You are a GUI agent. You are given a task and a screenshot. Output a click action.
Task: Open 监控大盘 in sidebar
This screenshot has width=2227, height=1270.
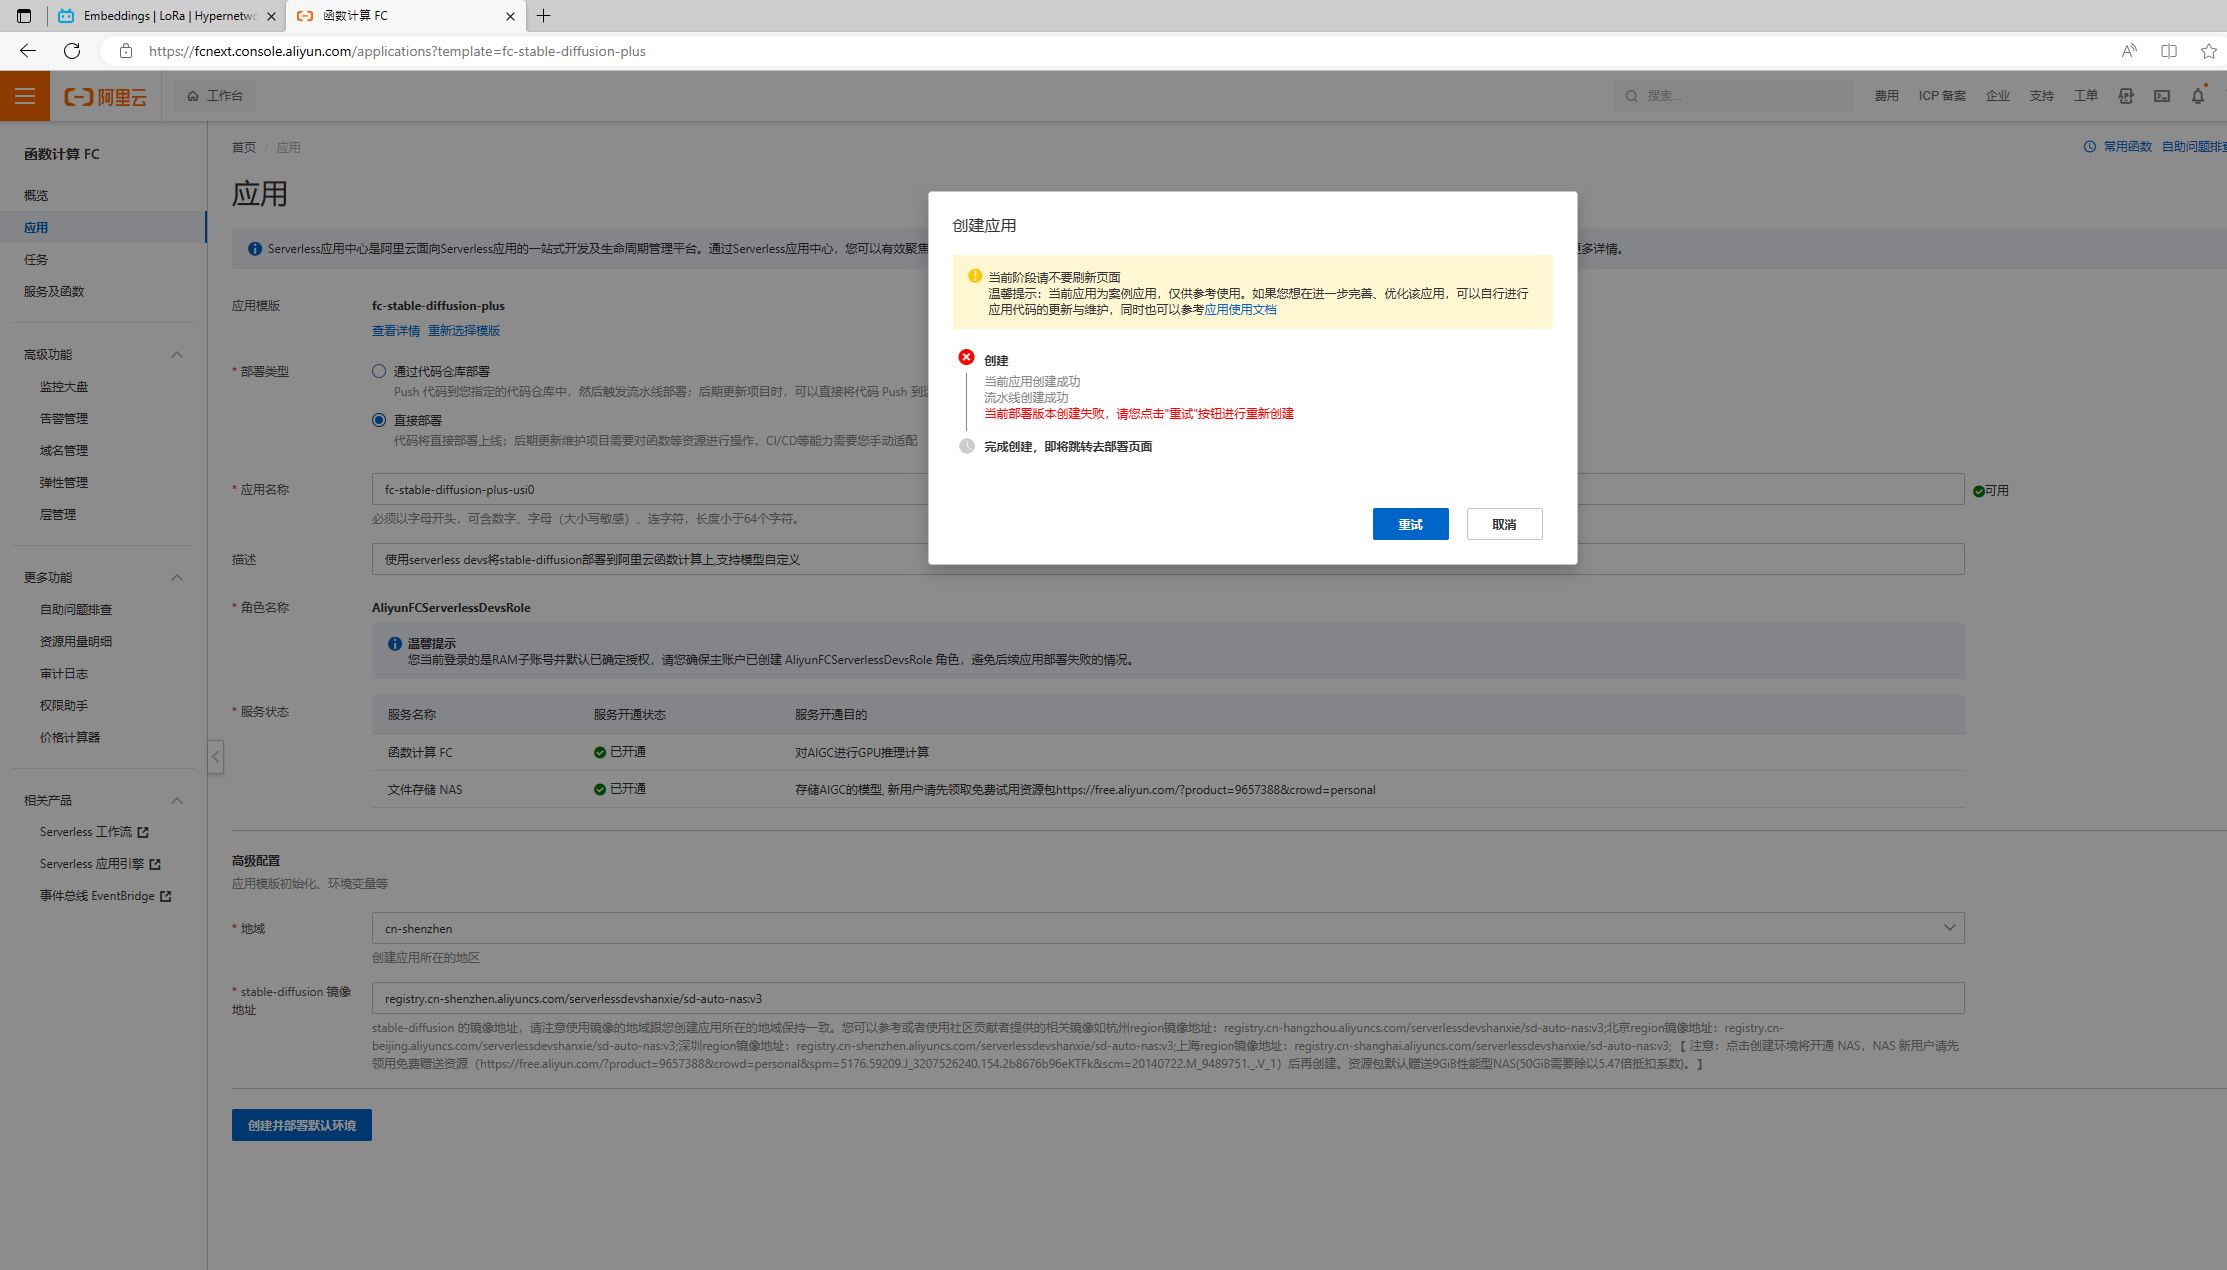click(x=64, y=387)
